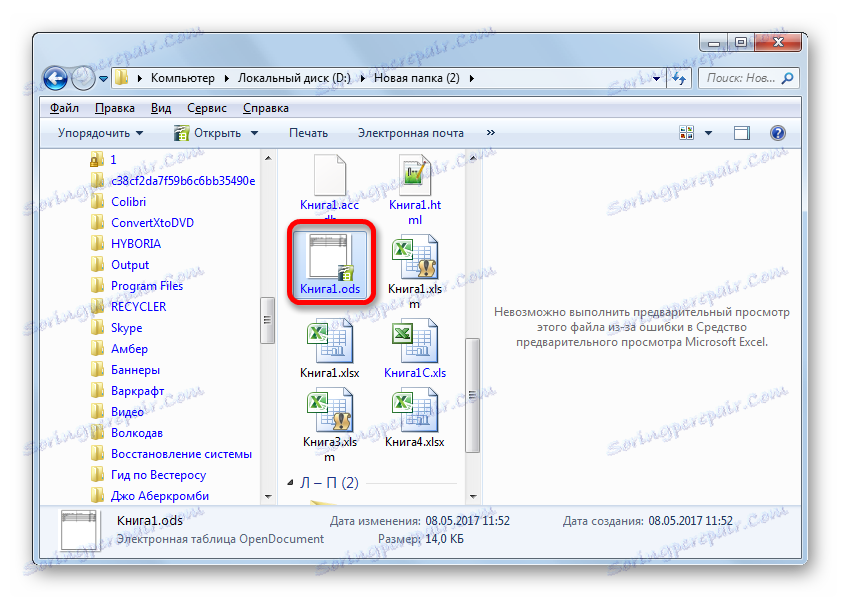Open the arrow after Новая папка (2)
841x598 pixels.
[471, 79]
